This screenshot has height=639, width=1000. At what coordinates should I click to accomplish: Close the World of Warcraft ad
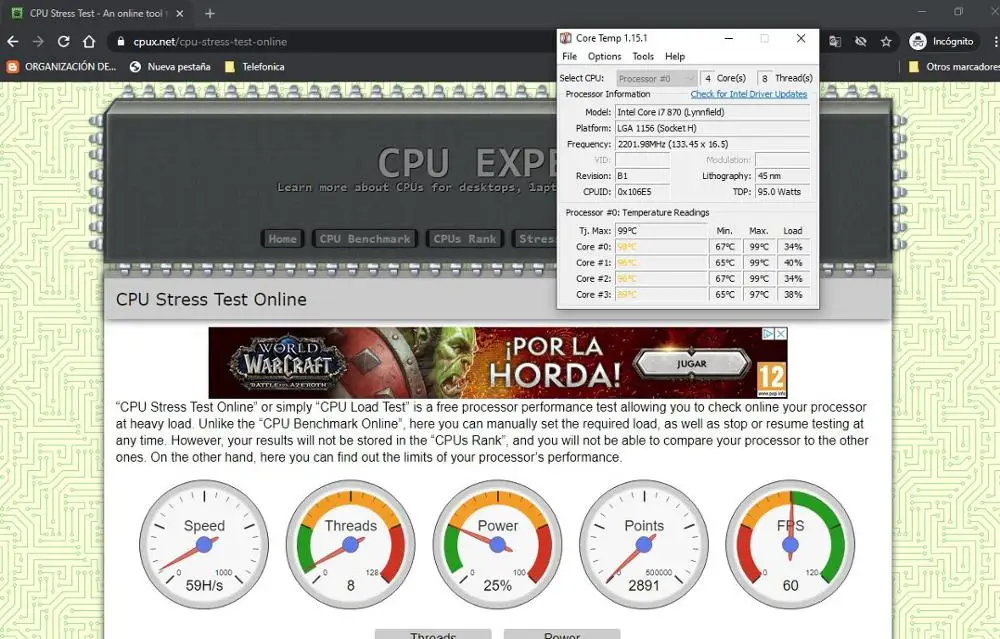(781, 334)
